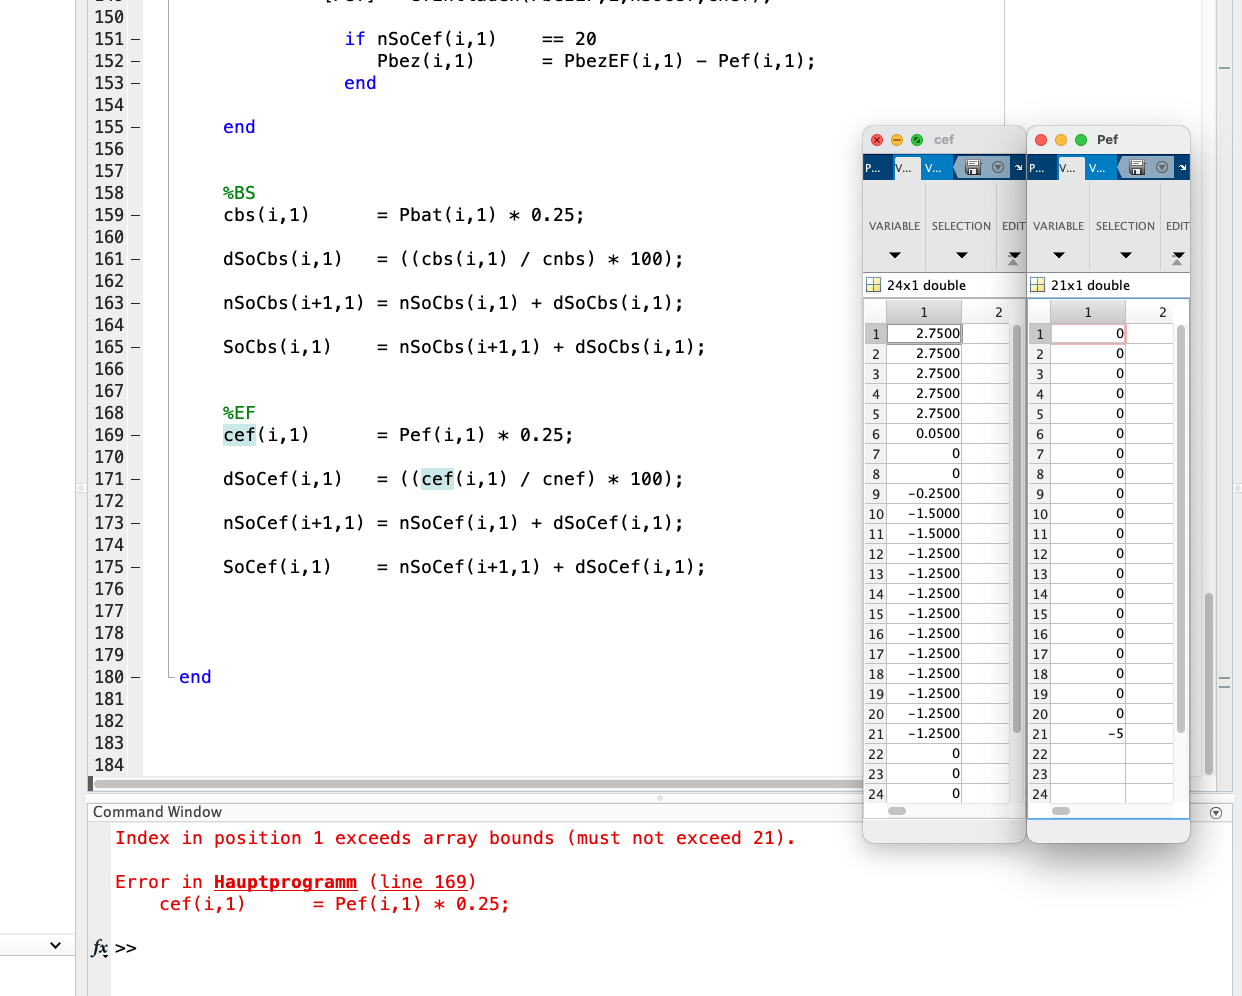This screenshot has width=1242, height=996.
Task: Click quick access options circle in cef window
Action: 998,167
